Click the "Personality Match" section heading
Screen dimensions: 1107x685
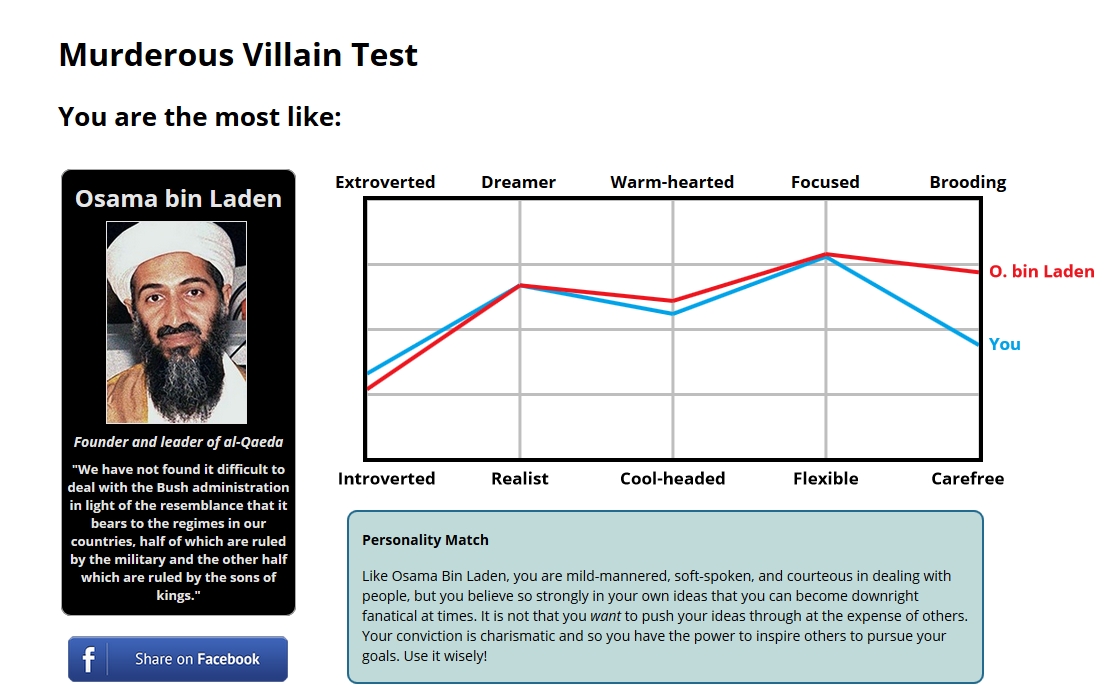(425, 540)
